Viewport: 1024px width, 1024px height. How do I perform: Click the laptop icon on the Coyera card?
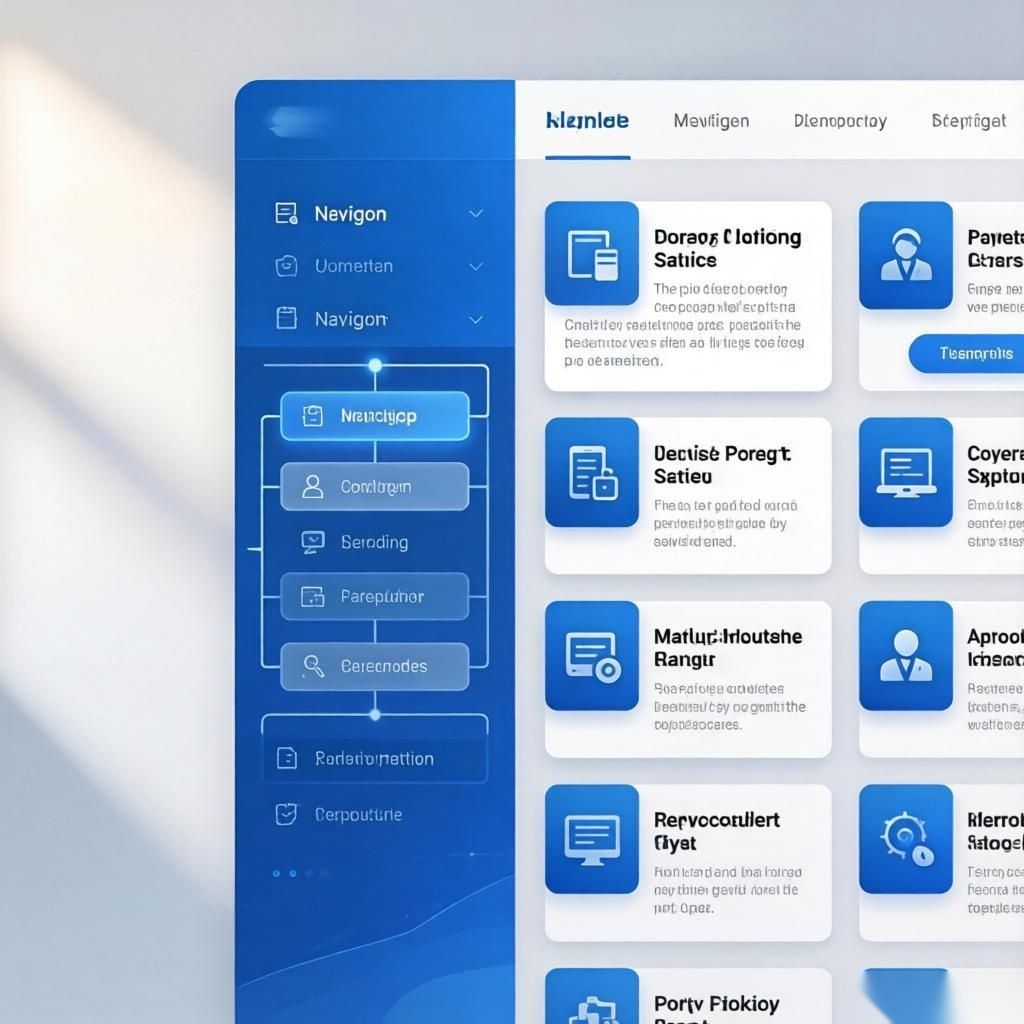coord(905,472)
